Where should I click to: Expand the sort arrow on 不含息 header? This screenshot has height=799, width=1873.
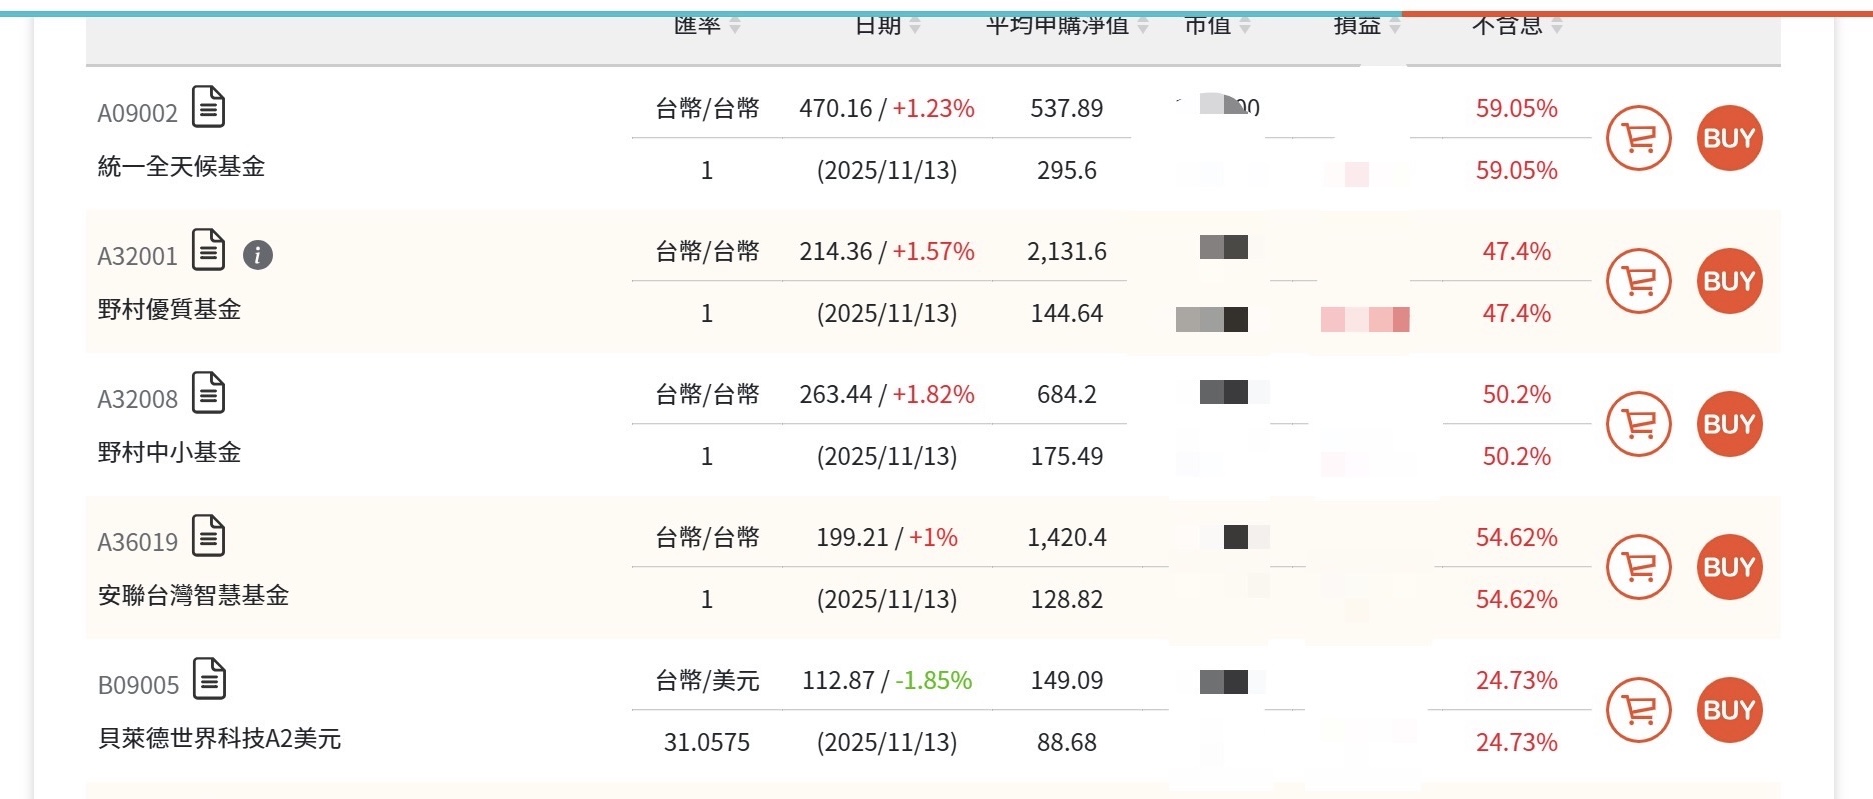pos(1556,27)
